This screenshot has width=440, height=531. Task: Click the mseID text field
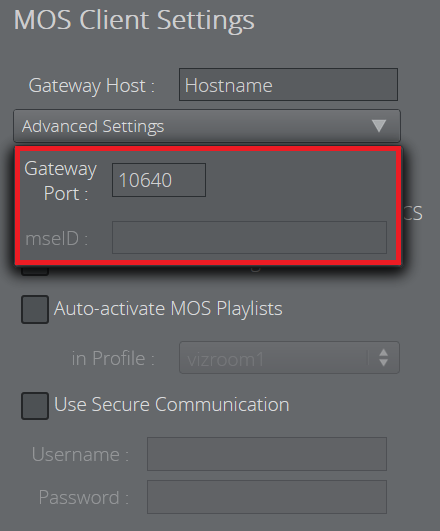(x=249, y=237)
